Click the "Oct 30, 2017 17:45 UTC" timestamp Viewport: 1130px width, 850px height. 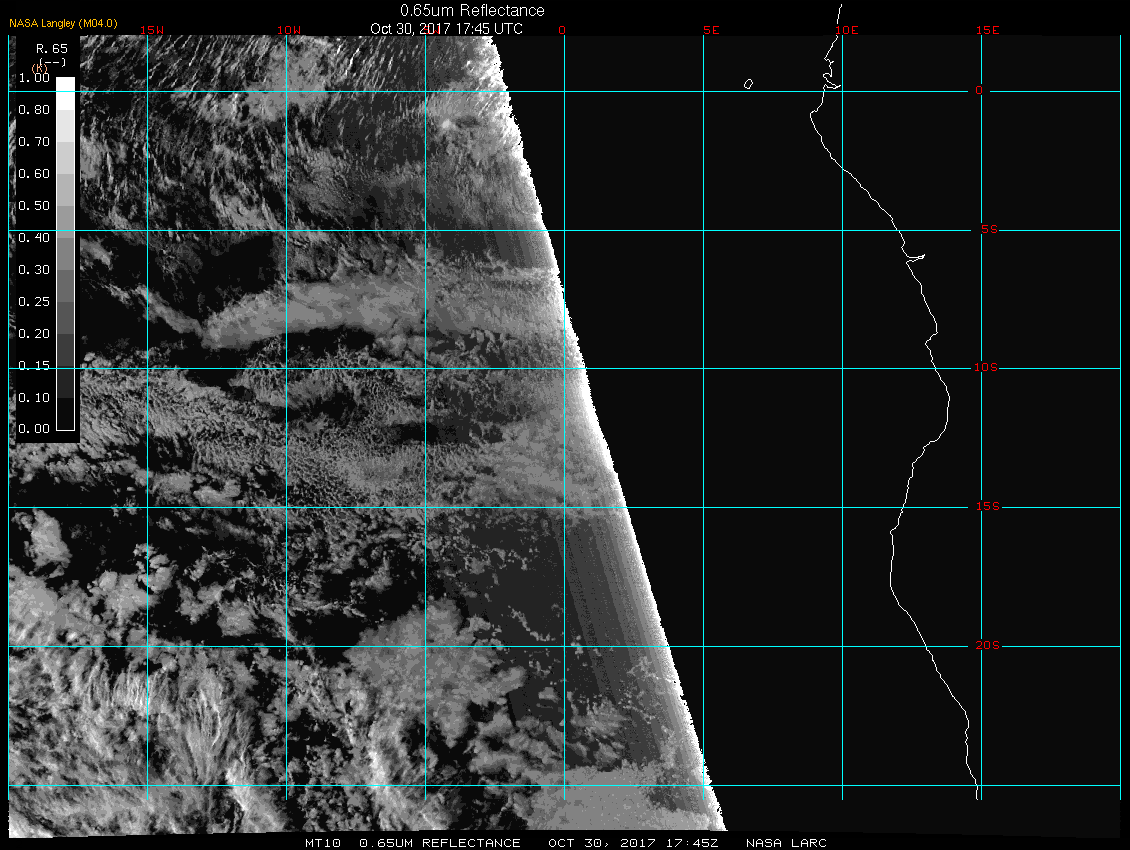tap(446, 28)
